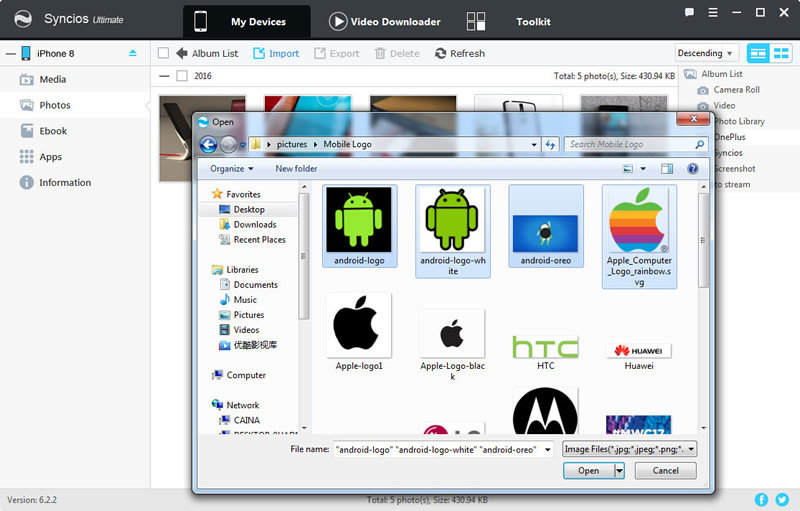Open the hamburger menu icon
800x511 pixels.
pos(713,13)
